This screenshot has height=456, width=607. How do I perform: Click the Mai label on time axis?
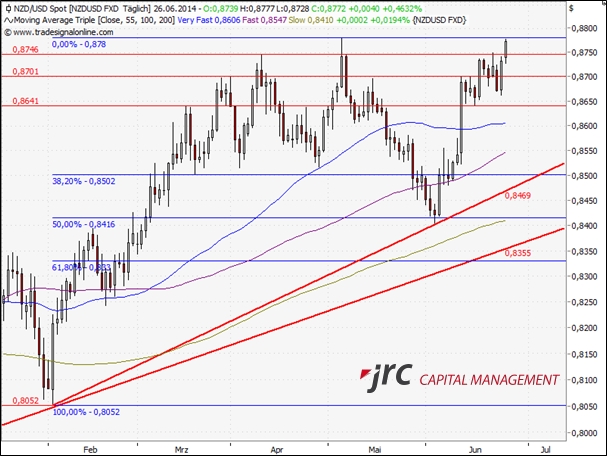376,450
